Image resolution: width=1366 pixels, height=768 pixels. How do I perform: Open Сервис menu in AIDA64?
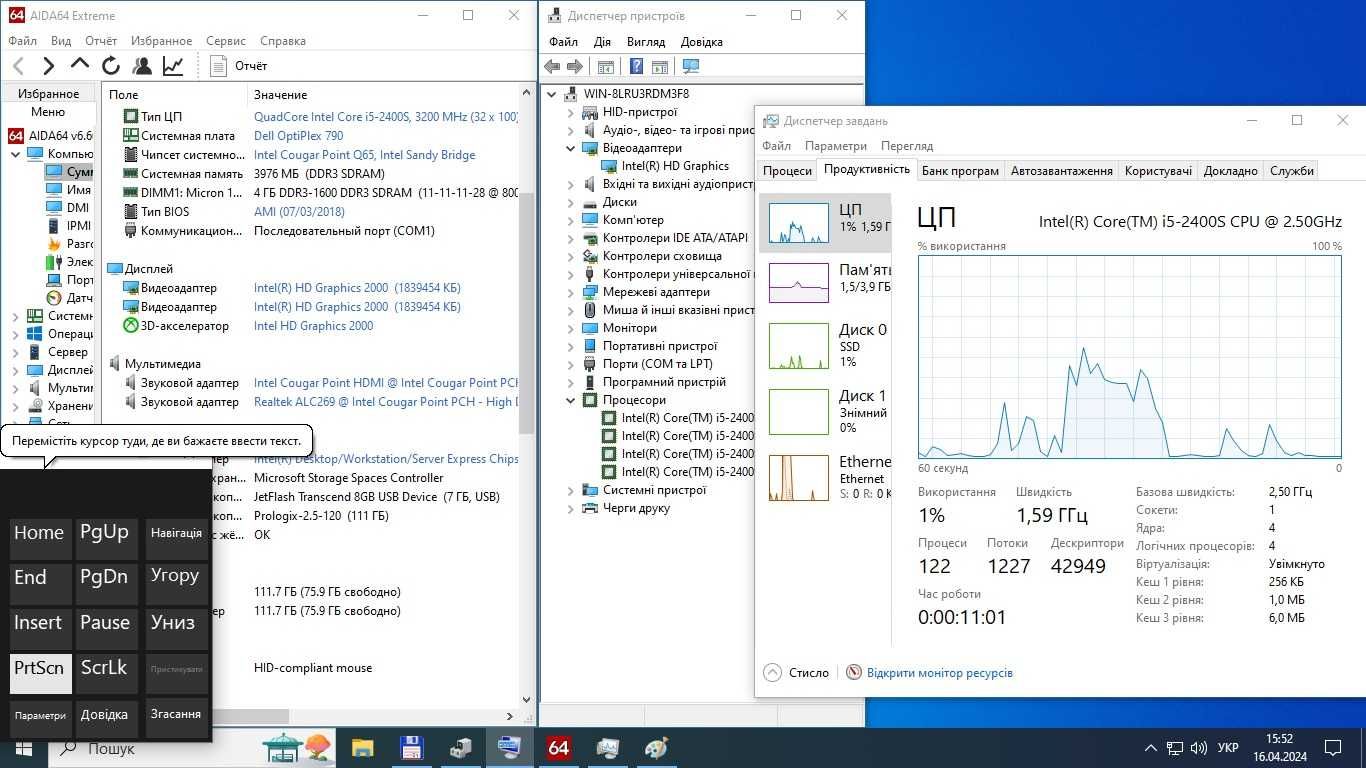click(226, 41)
